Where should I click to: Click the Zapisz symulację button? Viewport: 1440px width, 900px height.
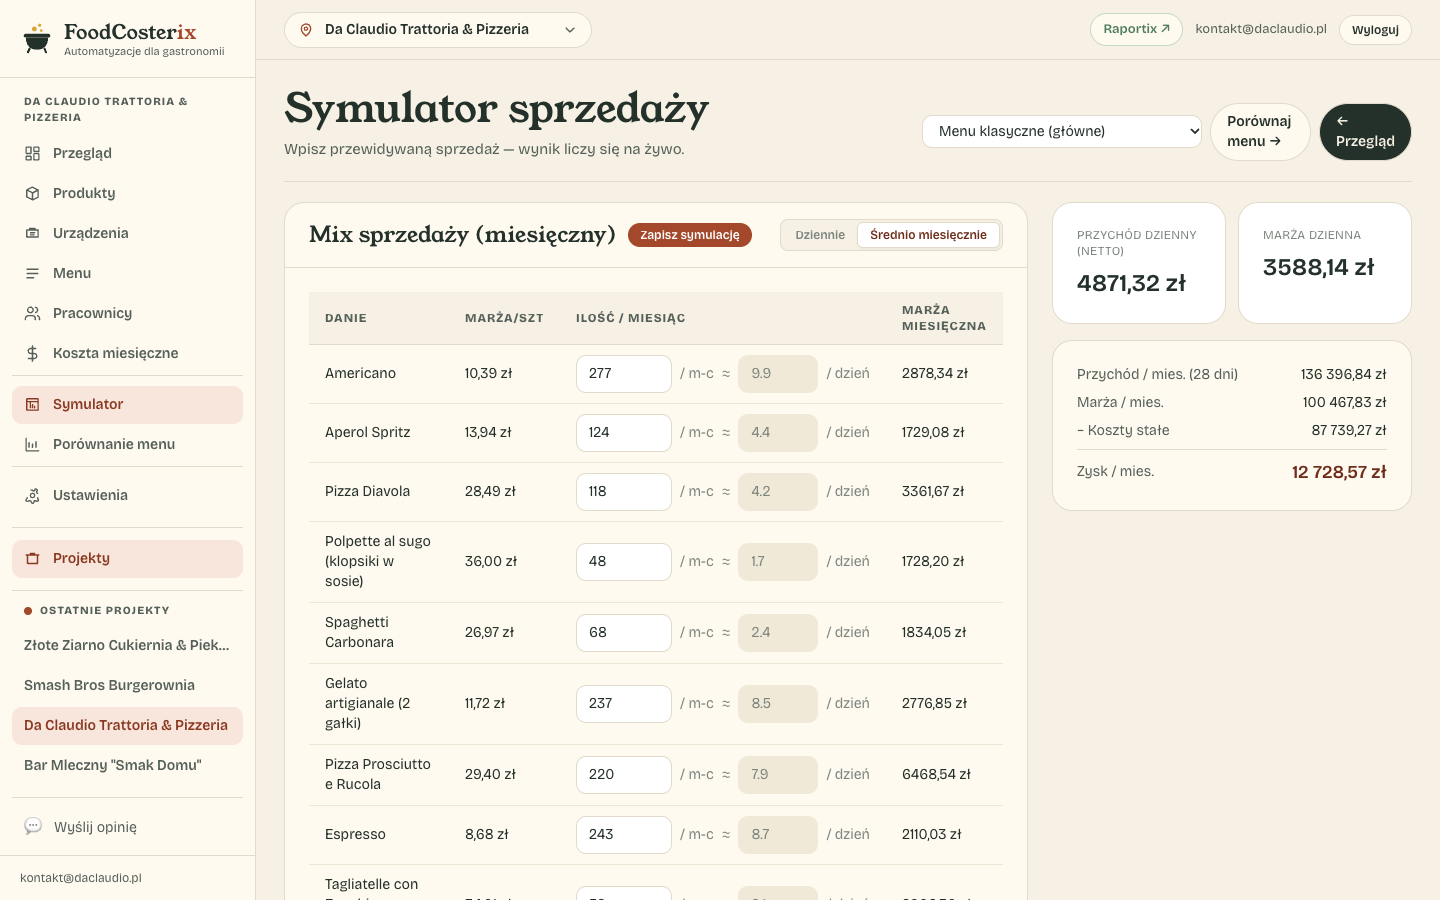click(x=690, y=235)
